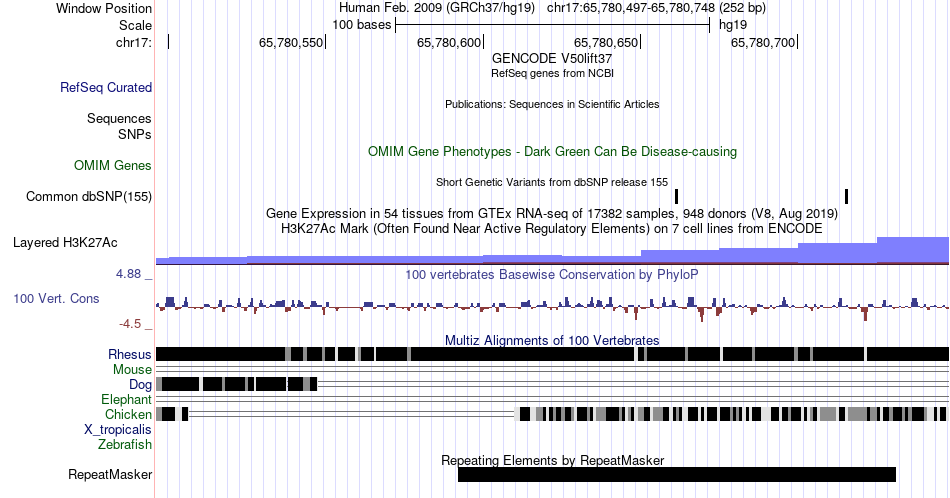The height and width of the screenshot is (498, 950).
Task: Click the 'RefSeq genes from NCBI' title
Action: 552,73
